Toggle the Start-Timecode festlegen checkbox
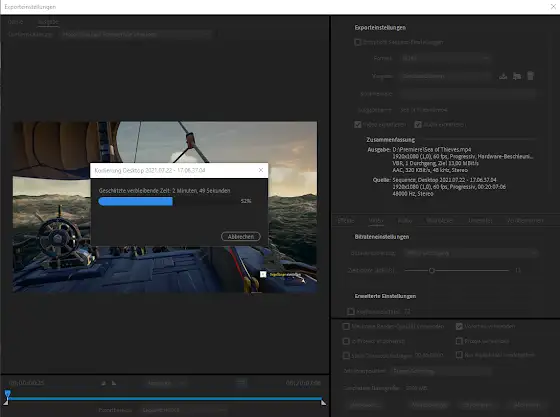Image resolution: width=560 pixels, height=417 pixels. (x=346, y=355)
